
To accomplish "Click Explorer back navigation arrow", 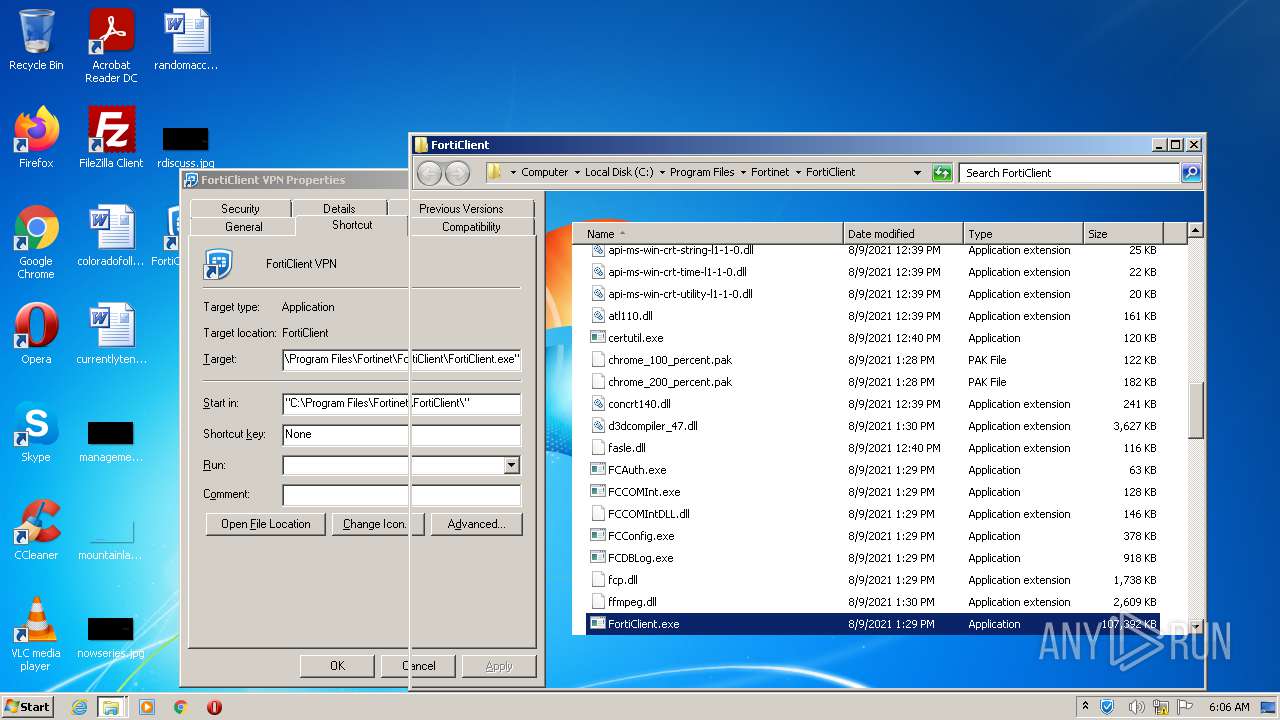I will click(x=430, y=173).
